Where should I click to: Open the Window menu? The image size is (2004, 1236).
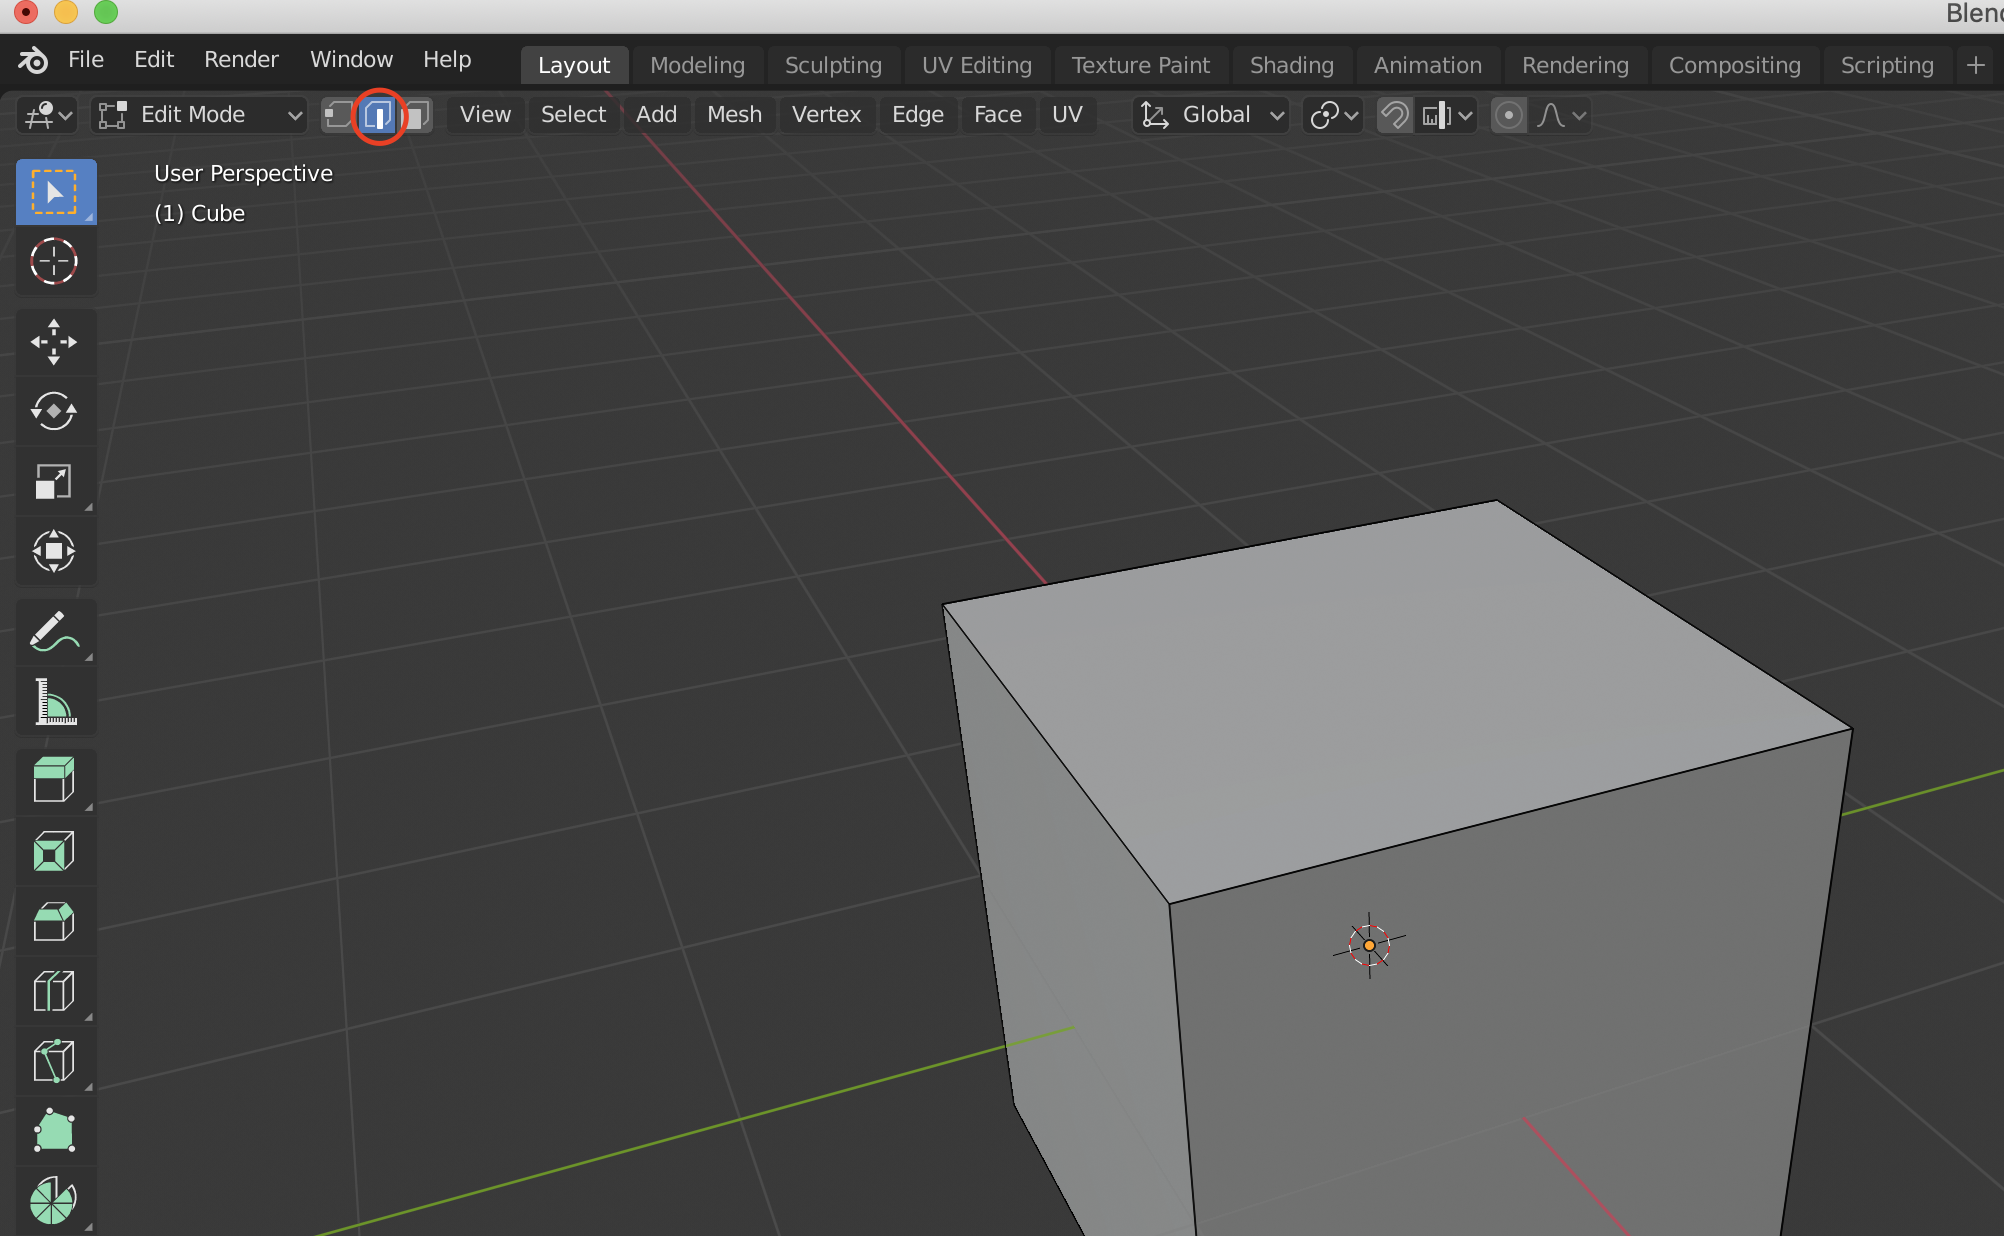pos(351,60)
